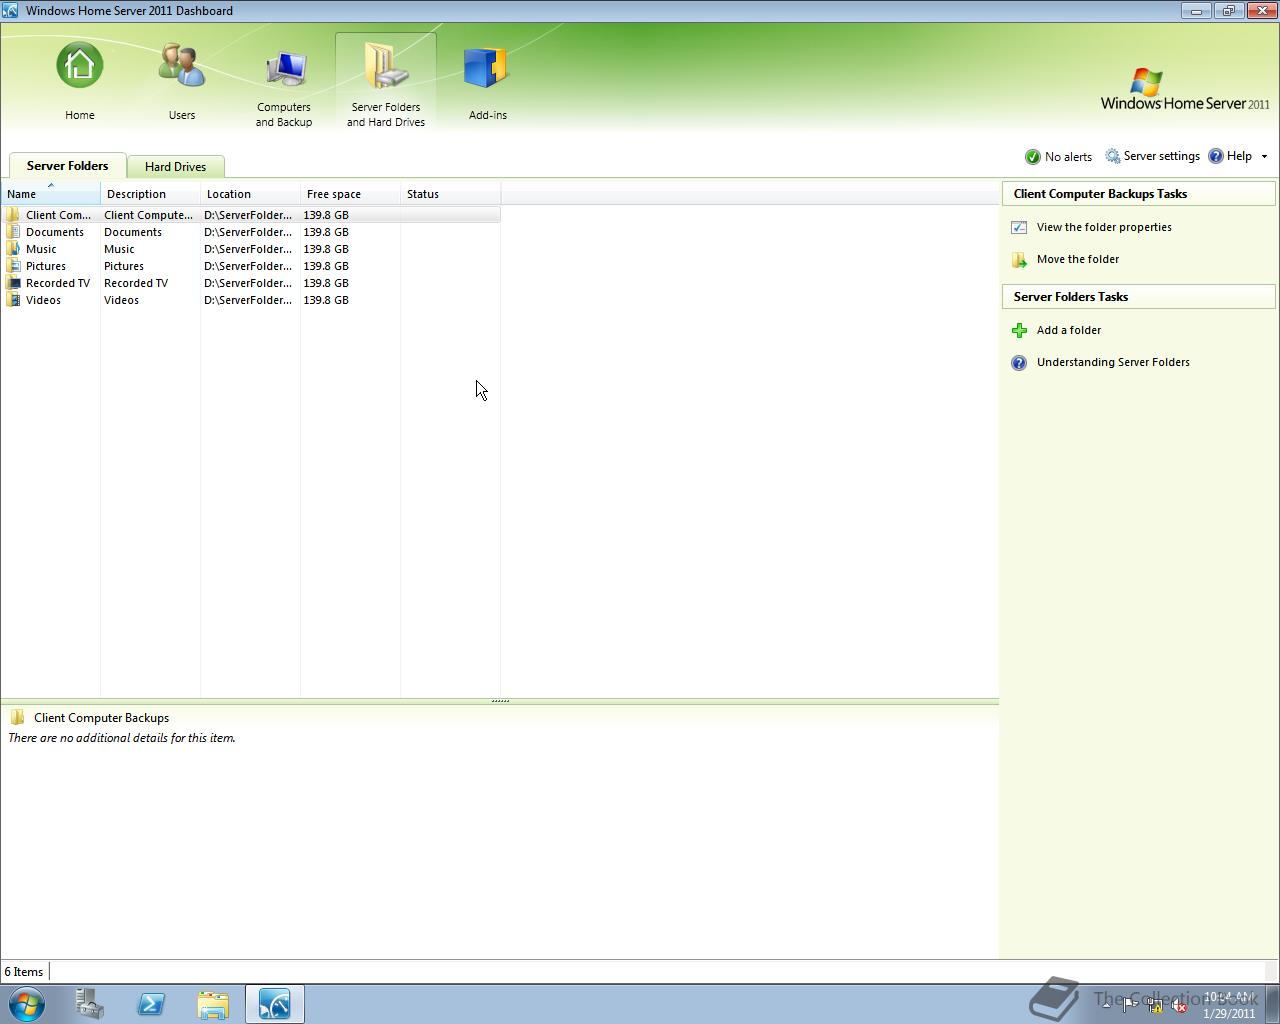The width and height of the screenshot is (1280, 1024).
Task: Launch PowerShell from the taskbar
Action: tap(151, 1003)
